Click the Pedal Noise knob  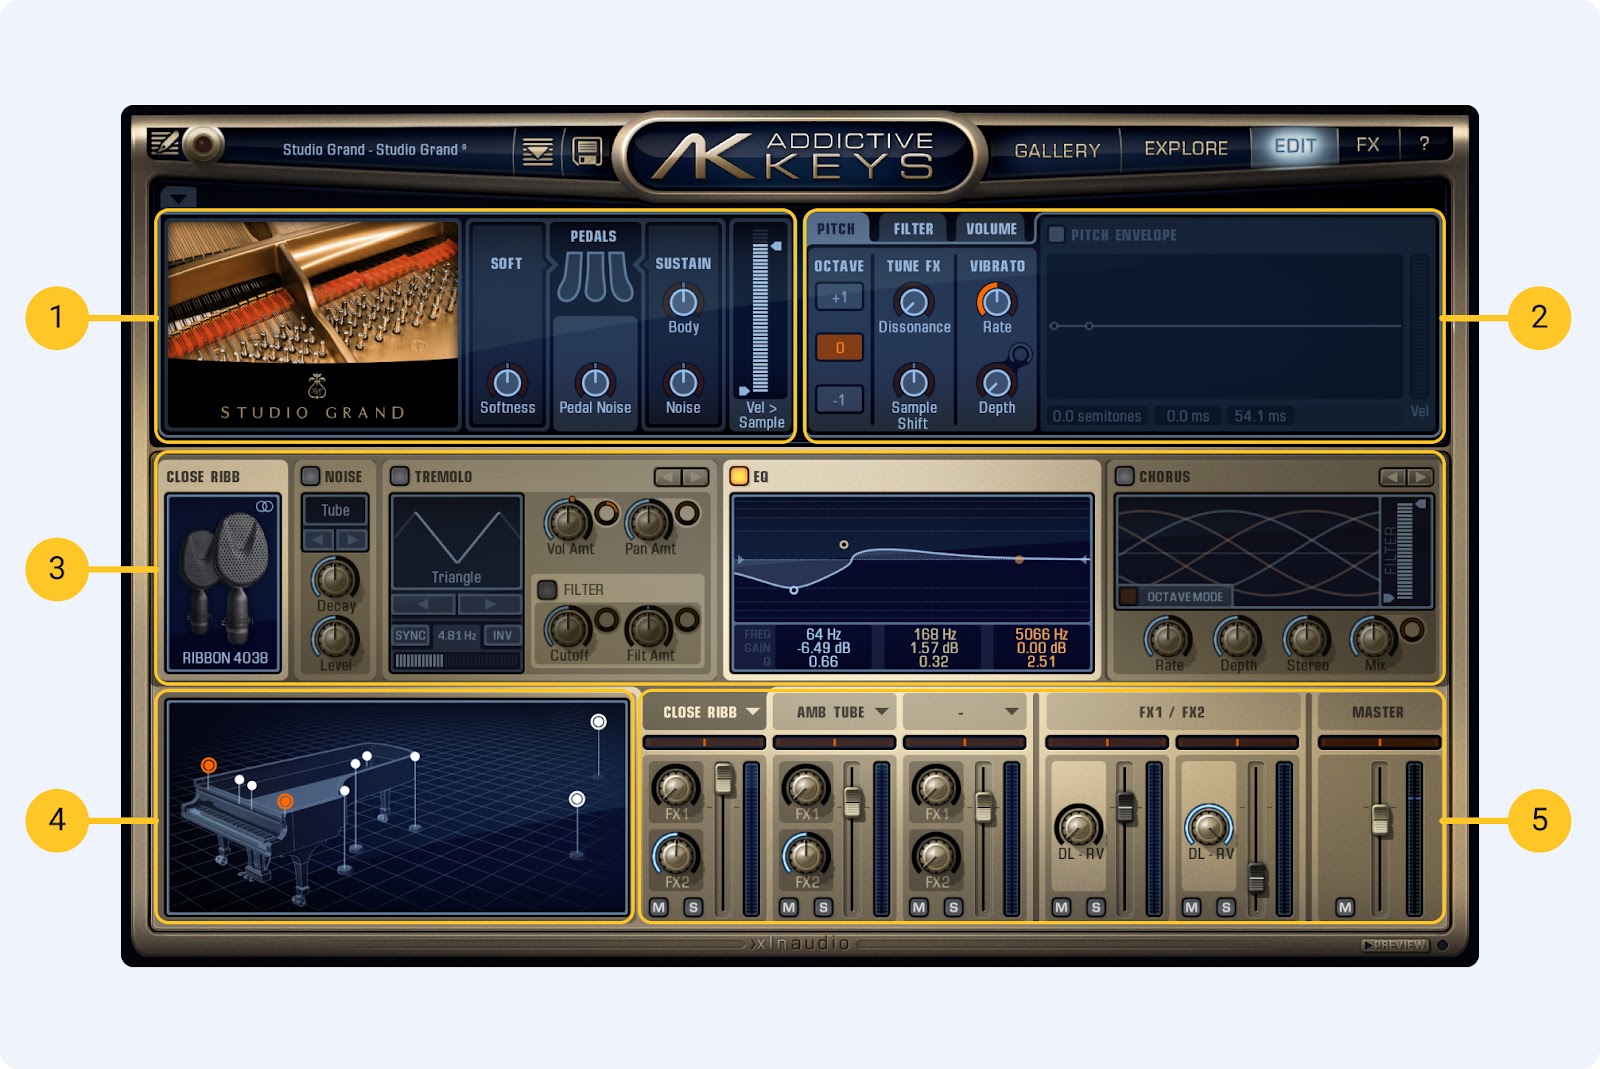click(x=595, y=381)
